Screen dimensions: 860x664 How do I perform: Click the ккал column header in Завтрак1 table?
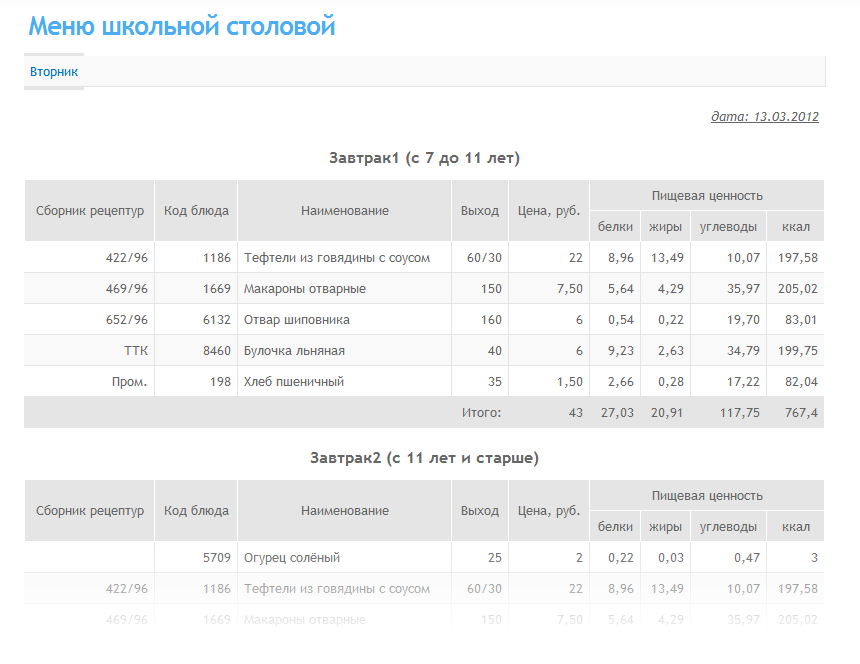pyautogui.click(x=795, y=227)
